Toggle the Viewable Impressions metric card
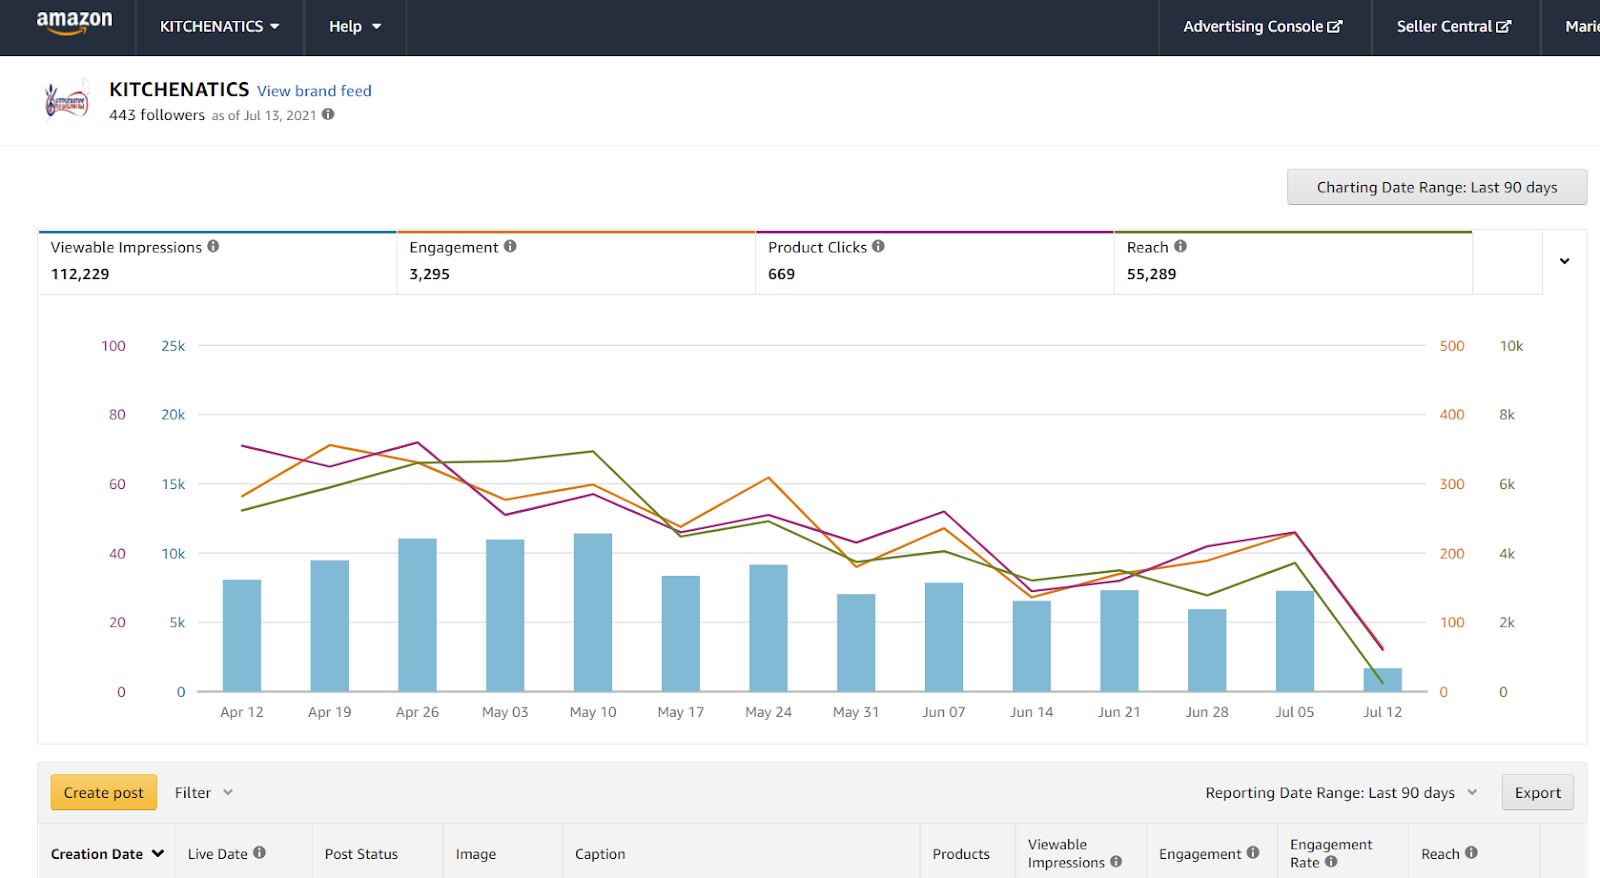 tap(218, 262)
